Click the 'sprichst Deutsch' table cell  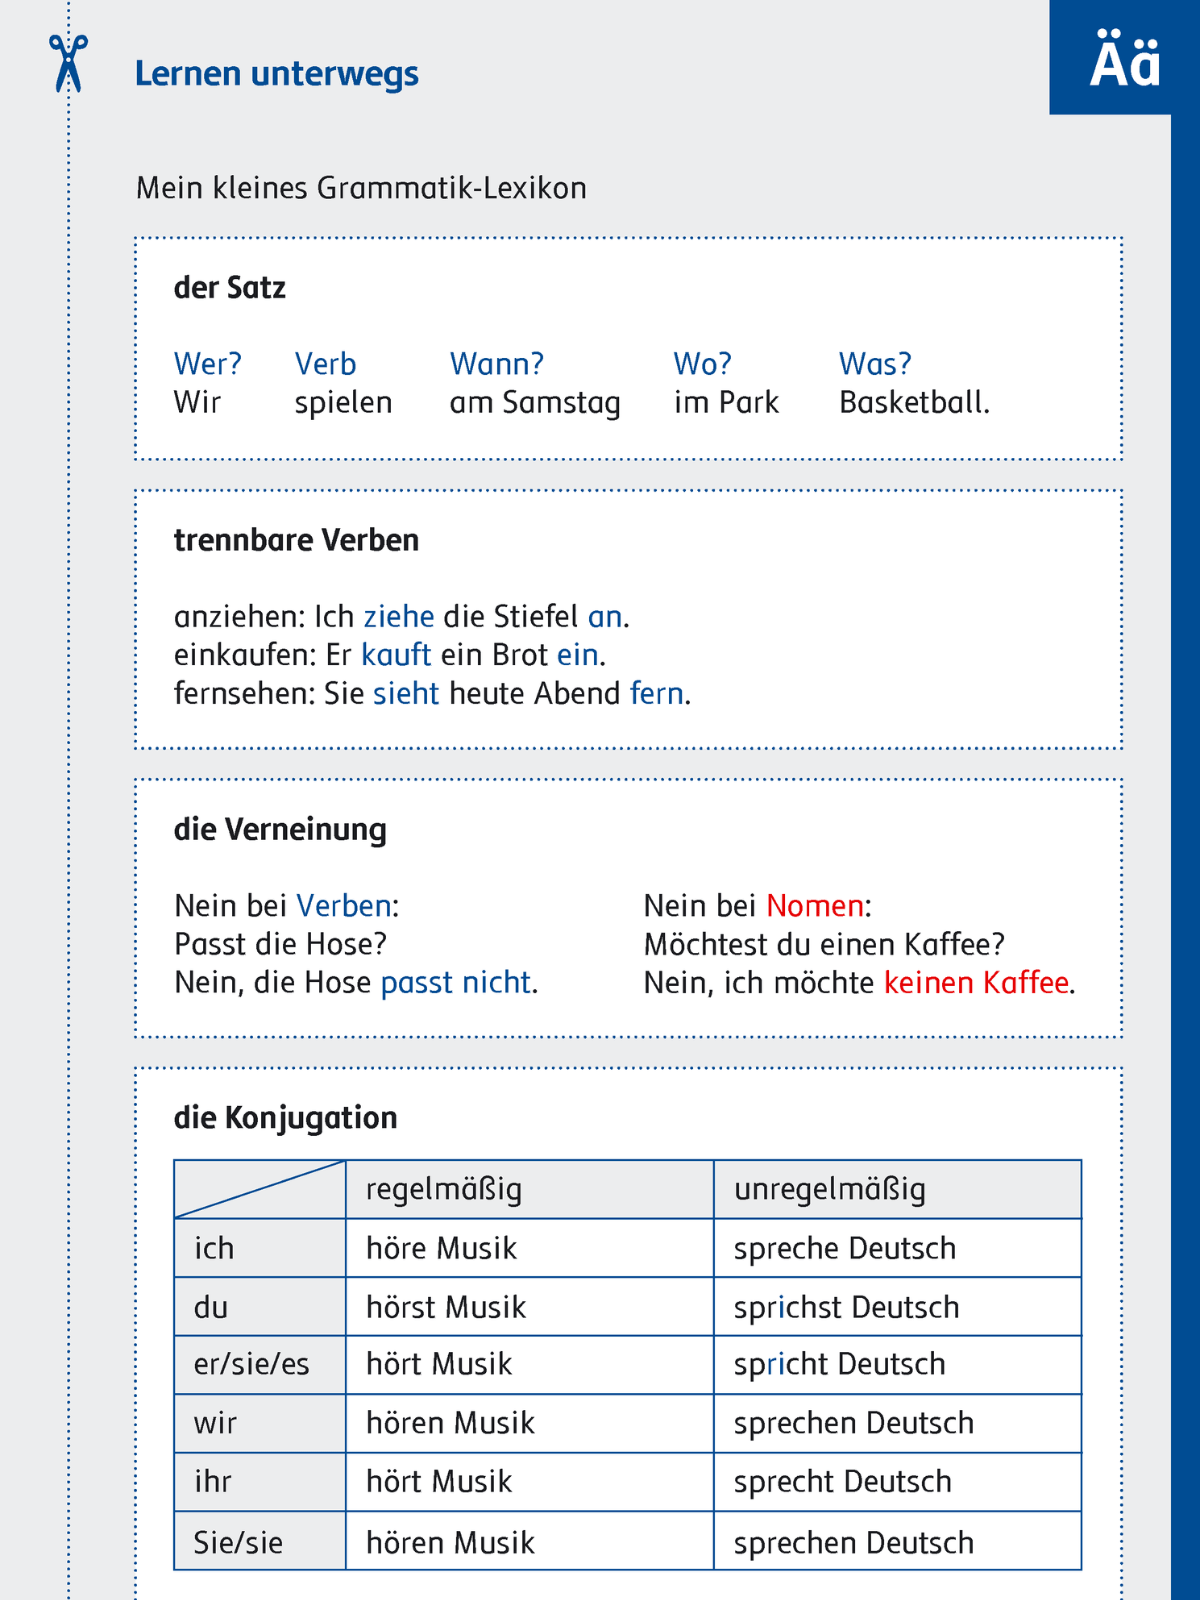point(846,1307)
